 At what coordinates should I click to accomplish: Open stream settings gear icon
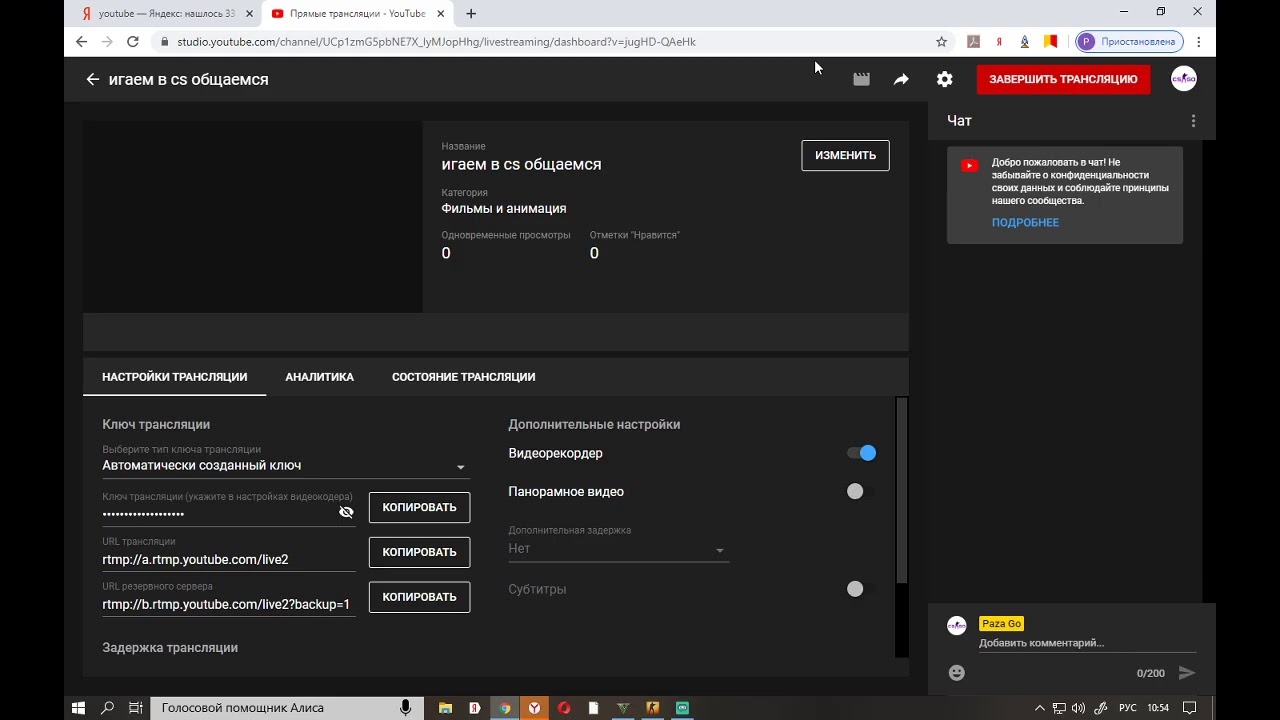[944, 79]
